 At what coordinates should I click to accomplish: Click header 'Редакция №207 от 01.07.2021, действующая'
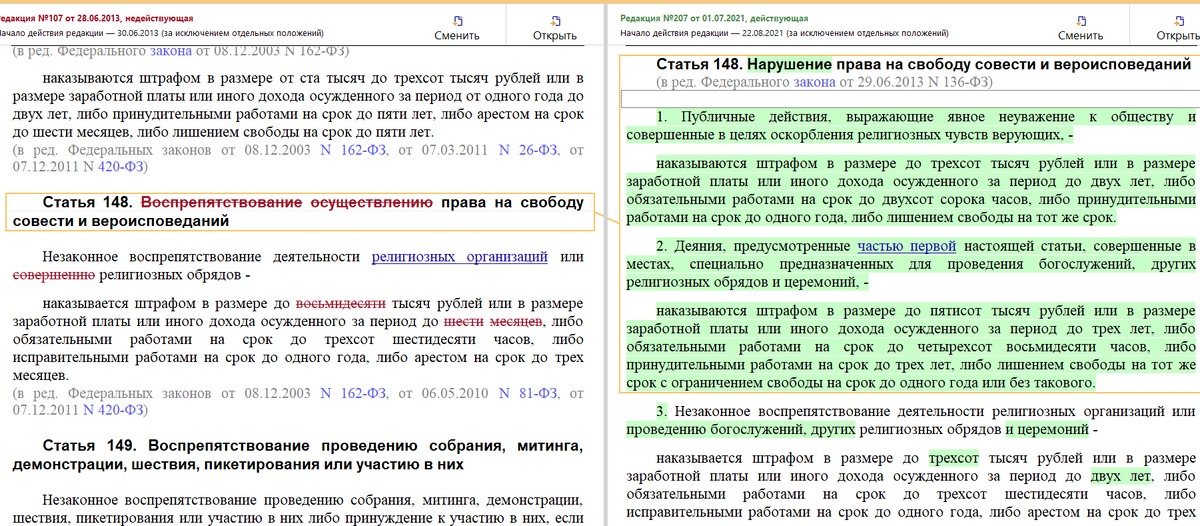point(715,19)
